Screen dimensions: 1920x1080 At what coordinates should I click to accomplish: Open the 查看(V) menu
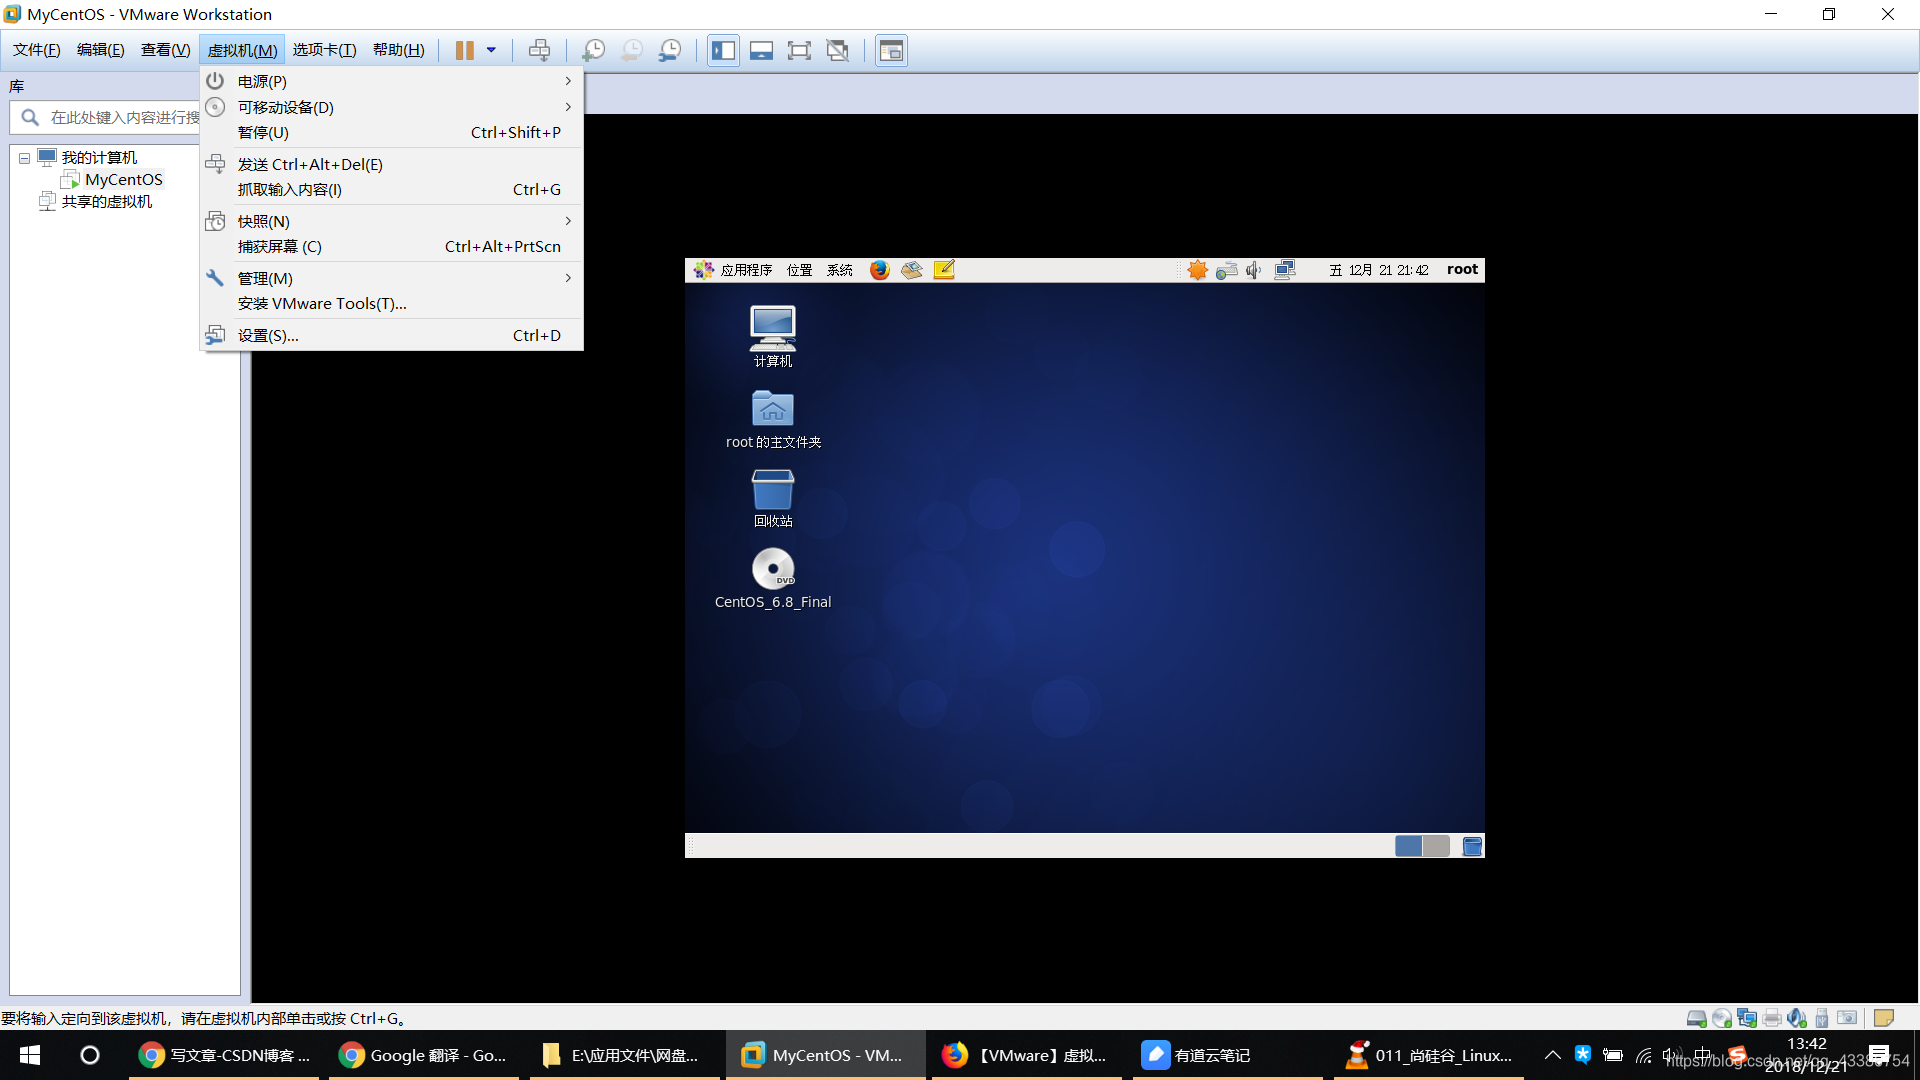tap(165, 50)
